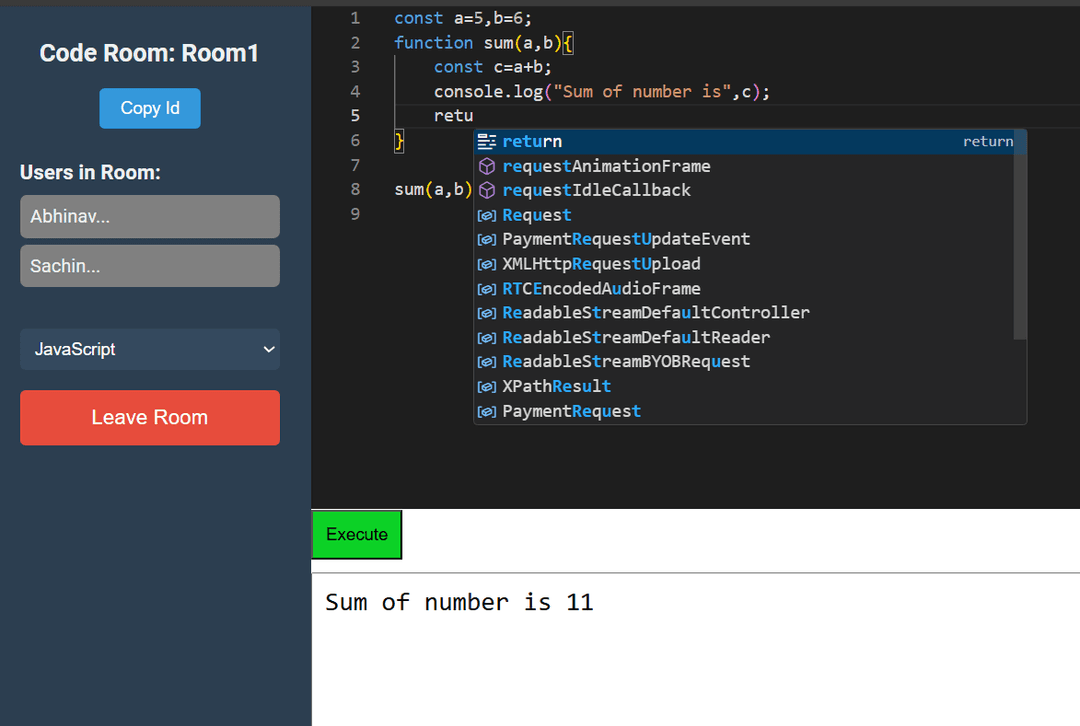Click the icon beside ReadableStreamDefaultReader
This screenshot has width=1080, height=726.
(x=487, y=337)
